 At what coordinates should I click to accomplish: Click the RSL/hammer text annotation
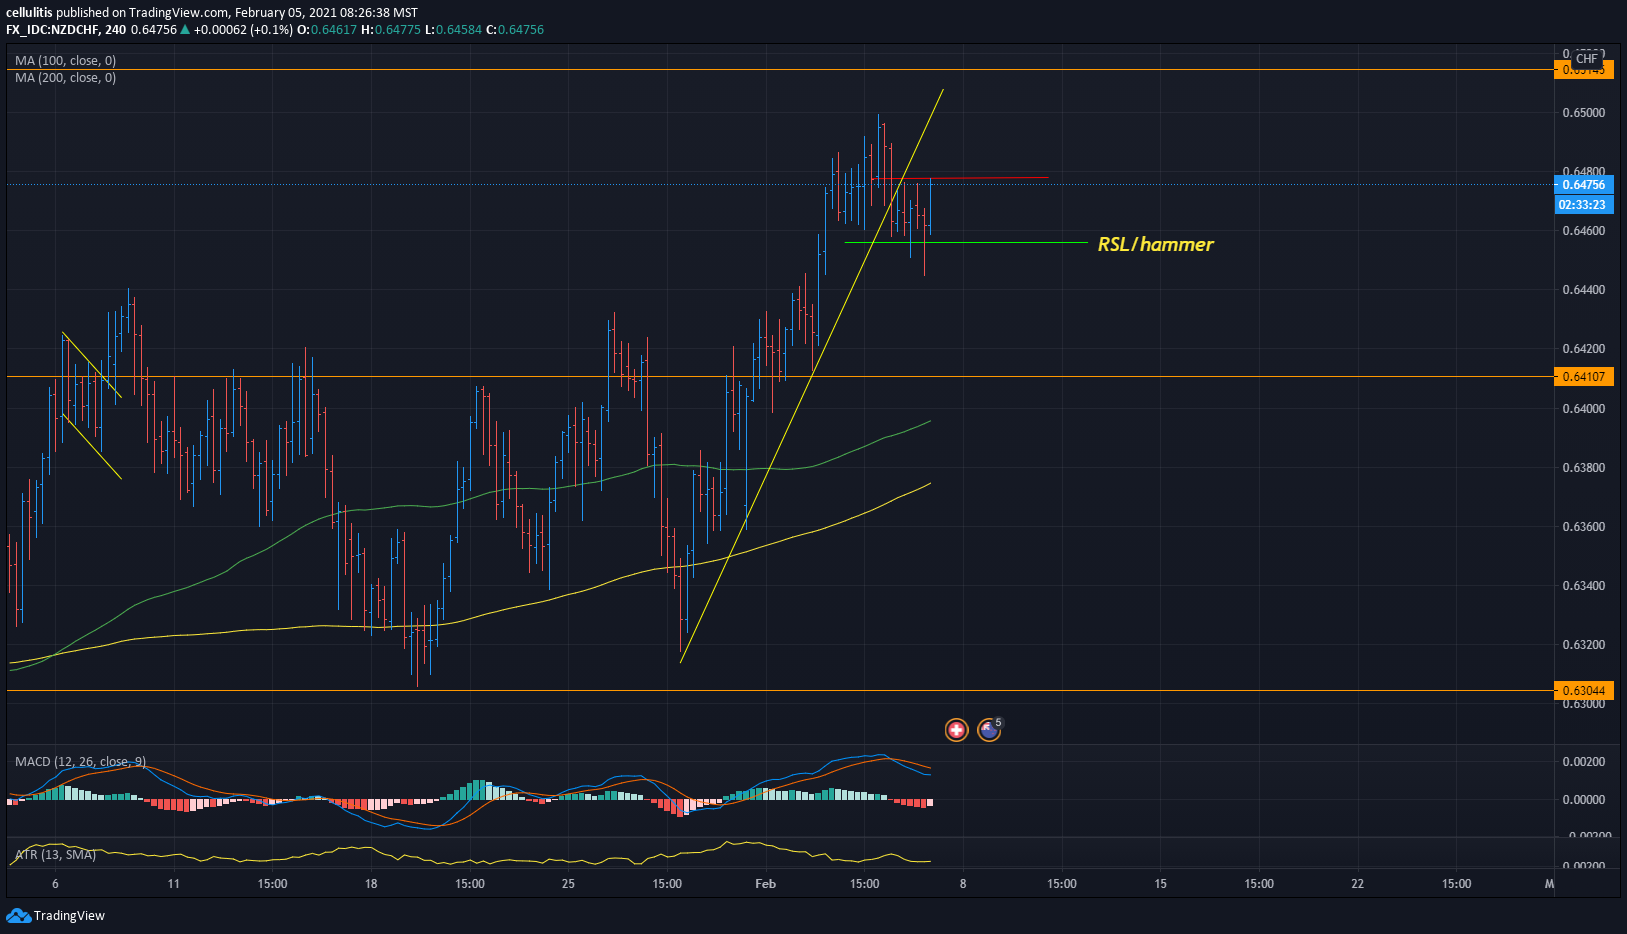point(1155,244)
